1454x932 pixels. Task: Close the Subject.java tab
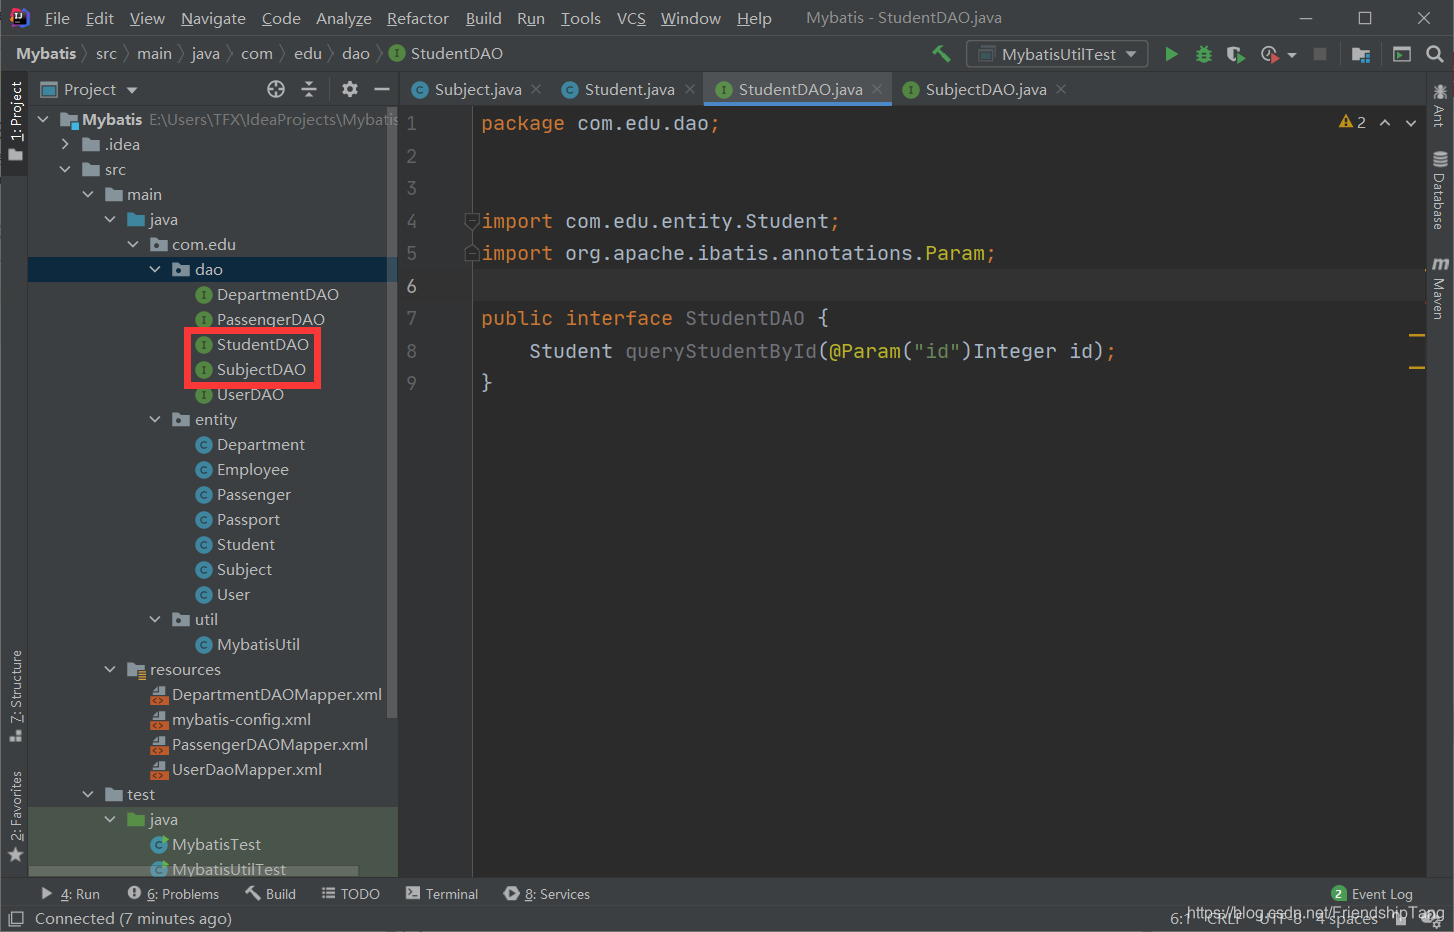click(x=536, y=89)
